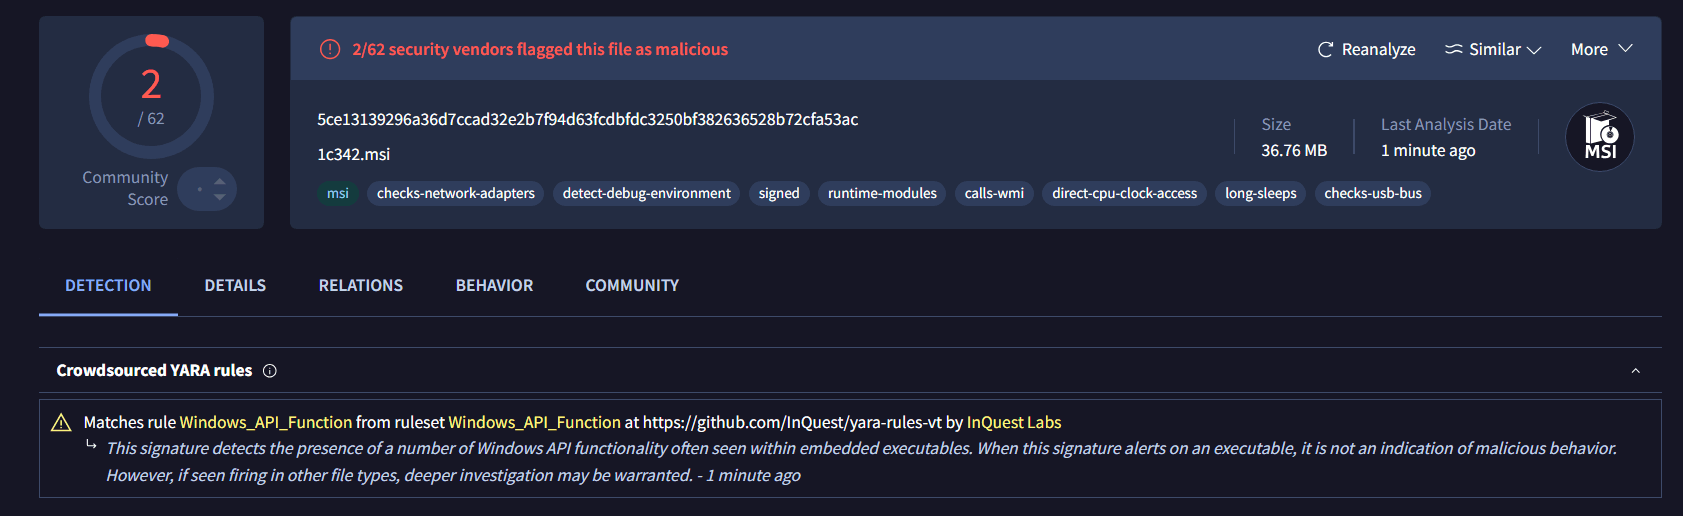1683x516 pixels.
Task: Click the MSI file type icon
Action: pos(1600,137)
